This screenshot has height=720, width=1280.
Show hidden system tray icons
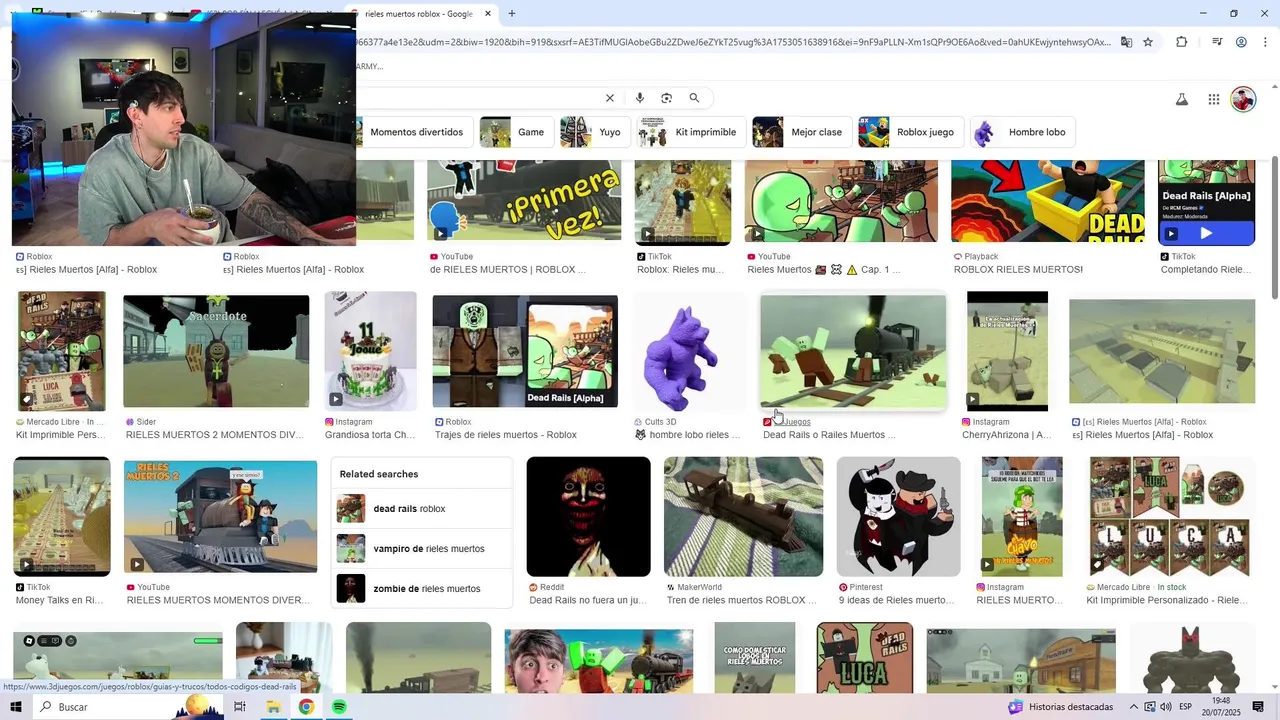(x=1134, y=707)
